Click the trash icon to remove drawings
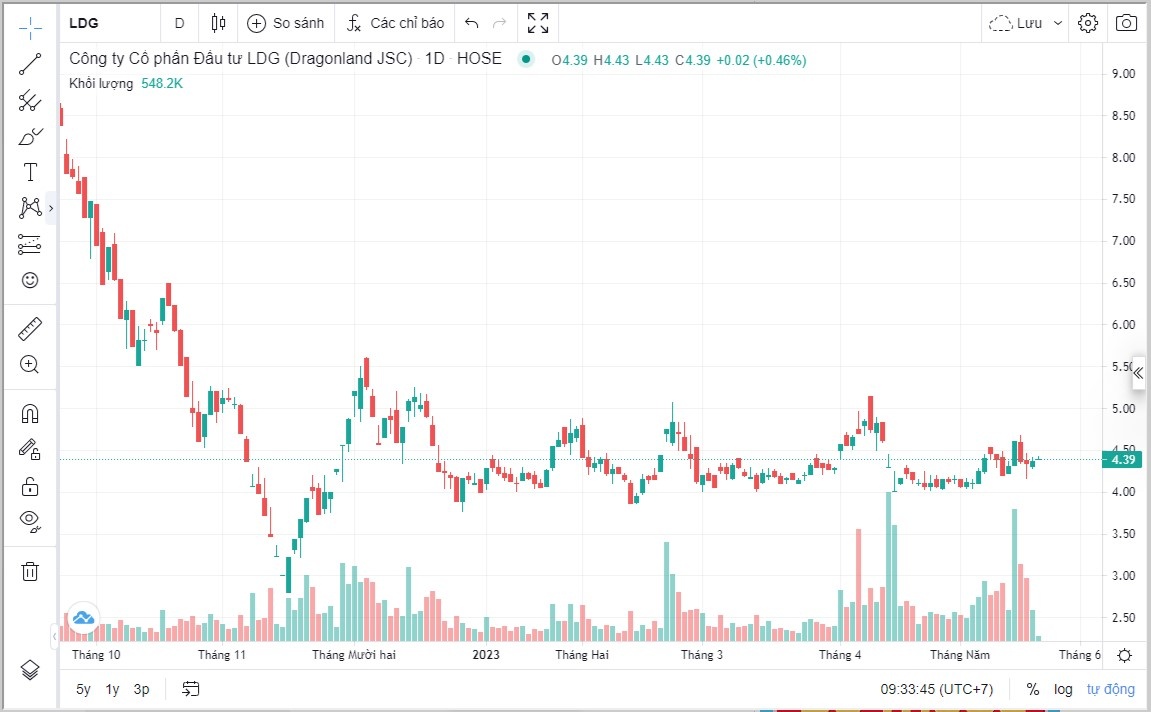1151x712 pixels. point(30,571)
